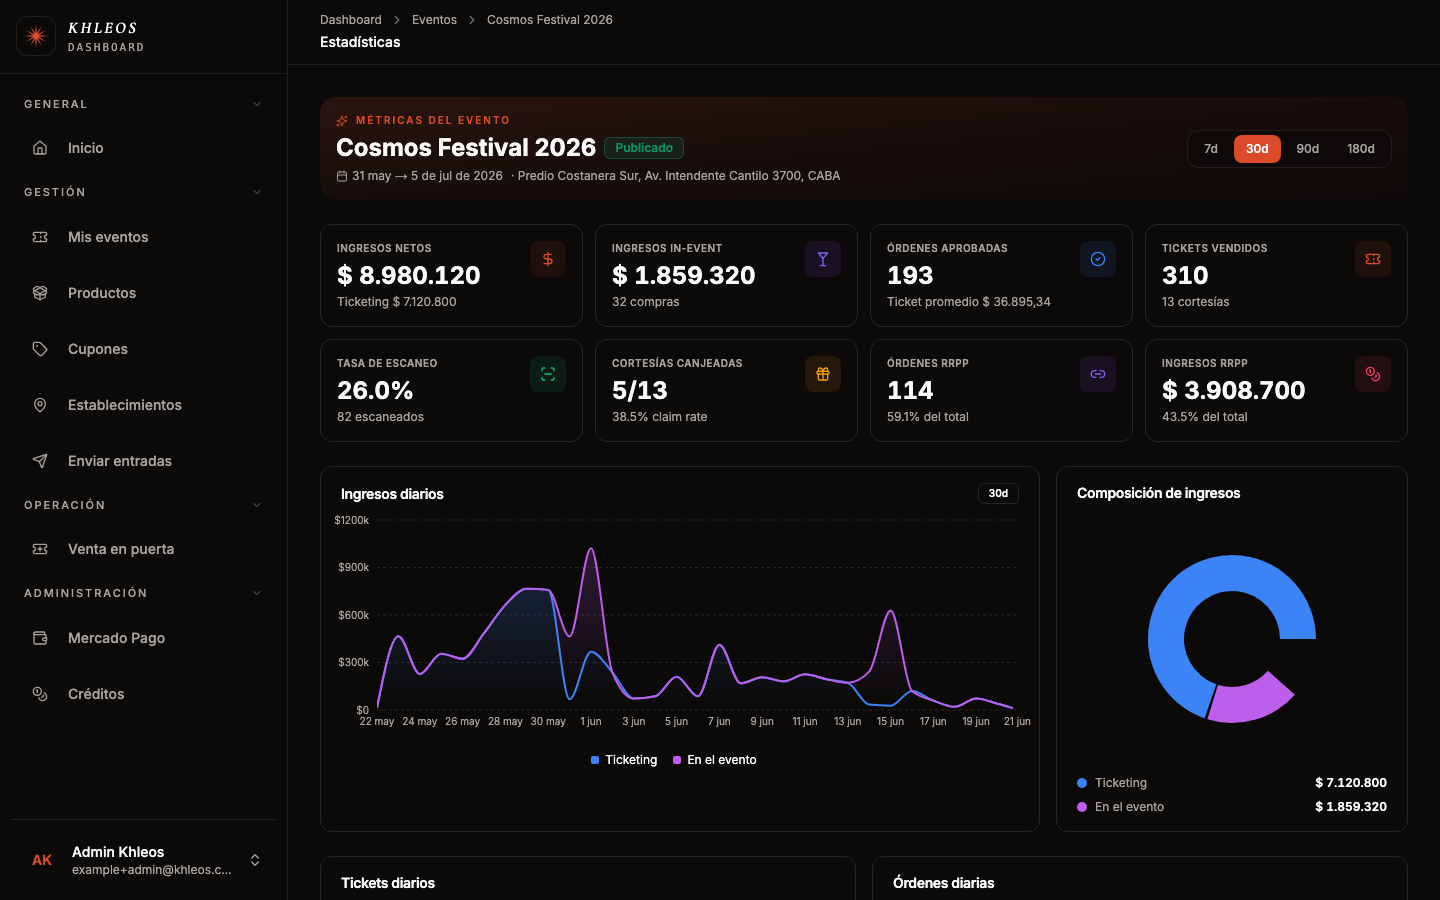Go to Créditos page
The width and height of the screenshot is (1440, 900).
point(143,694)
